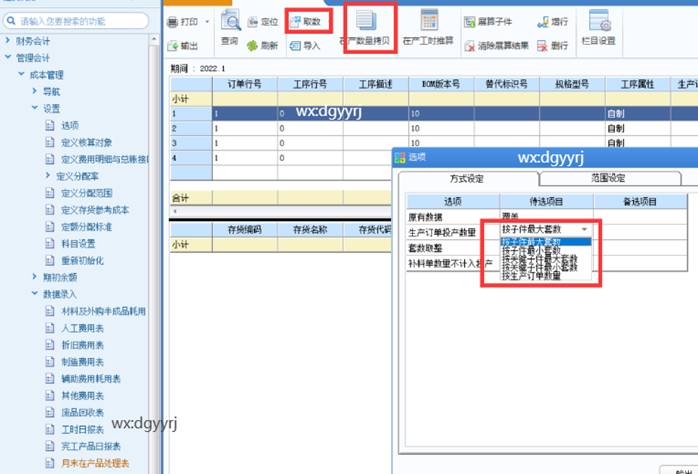698x474 pixels.
Task: Click the 栏目设置 (Column settings) icon
Action: pyautogui.click(x=599, y=20)
